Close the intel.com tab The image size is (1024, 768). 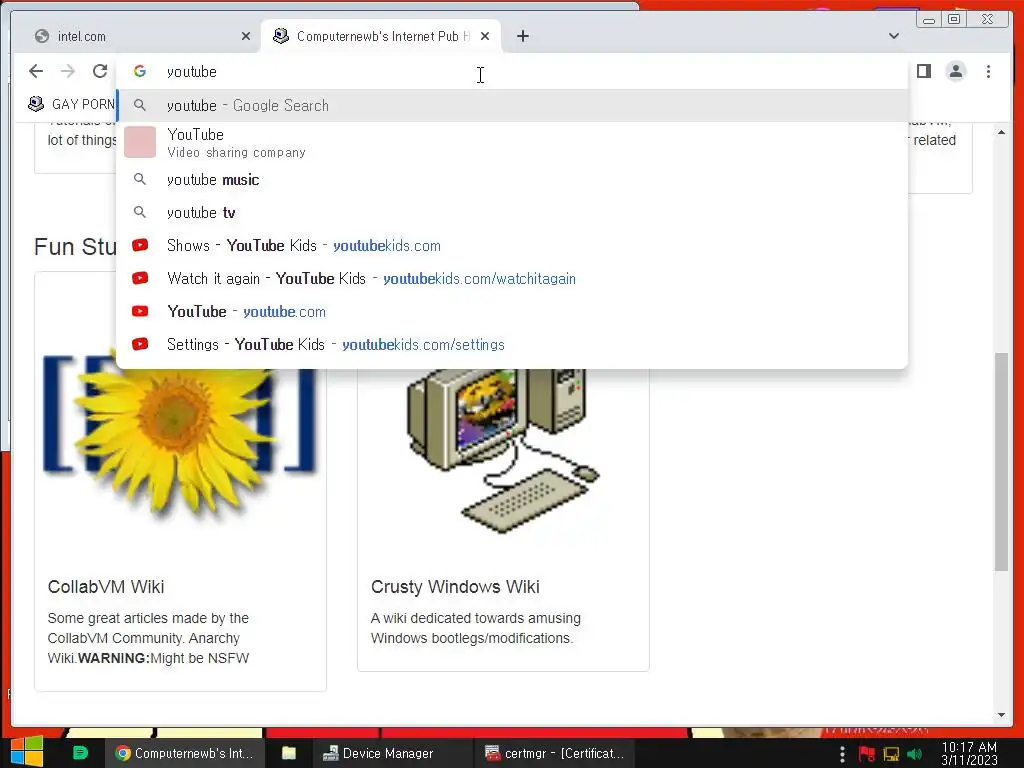click(x=246, y=36)
